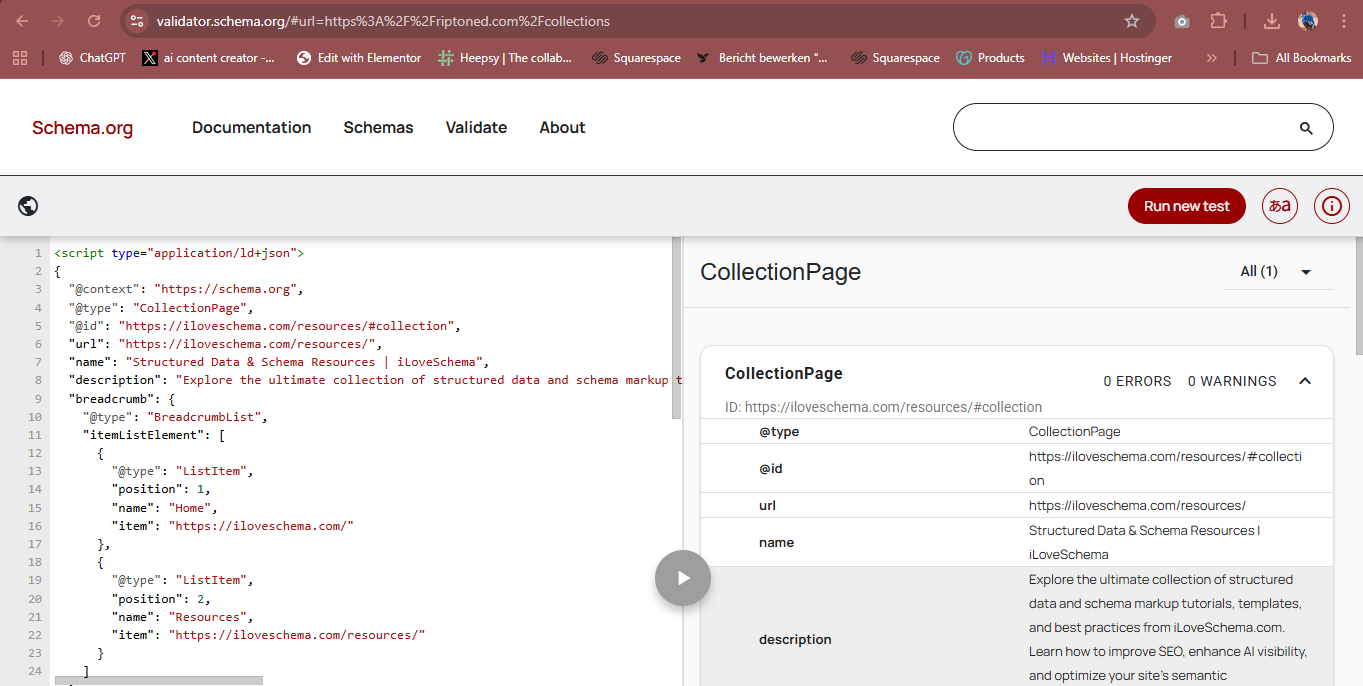Viewport: 1363px width, 686px height.
Task: Click the Schema.org logo link
Action: coord(82,128)
